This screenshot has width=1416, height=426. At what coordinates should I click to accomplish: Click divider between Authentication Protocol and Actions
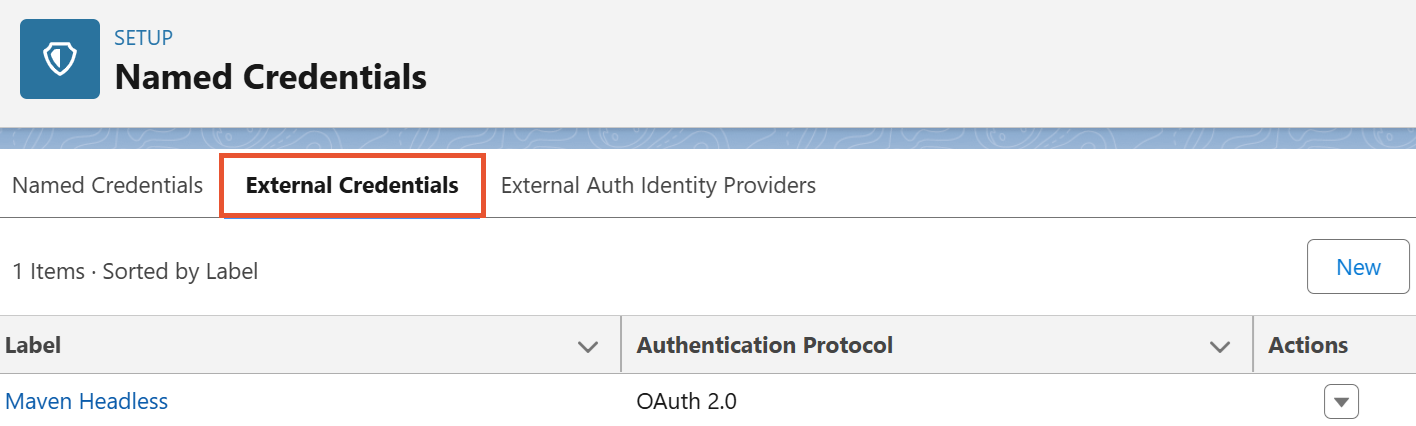pos(1253,345)
